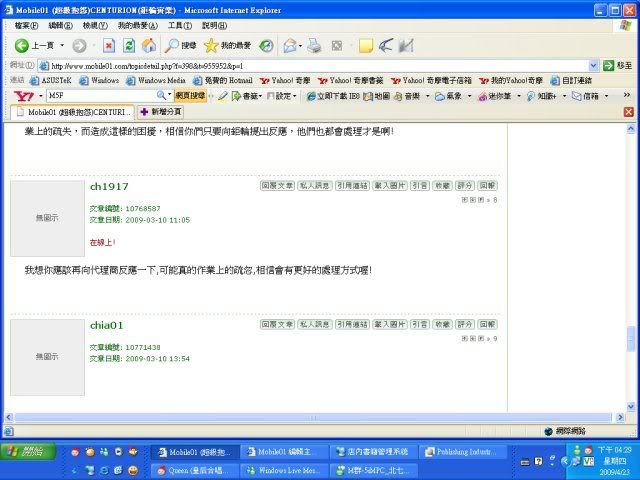This screenshot has width=640, height=480.
Task: Click the Stop loading icon
Action: click(x=109, y=46)
